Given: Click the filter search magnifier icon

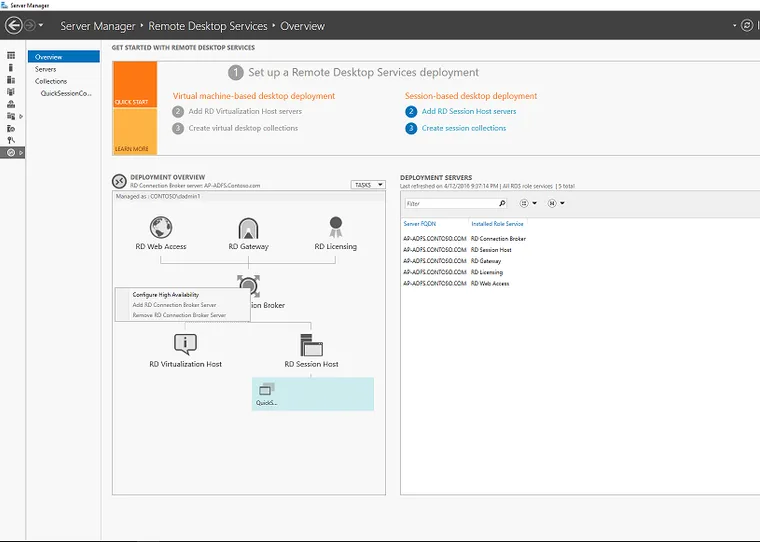Looking at the screenshot, I should click(x=502, y=204).
